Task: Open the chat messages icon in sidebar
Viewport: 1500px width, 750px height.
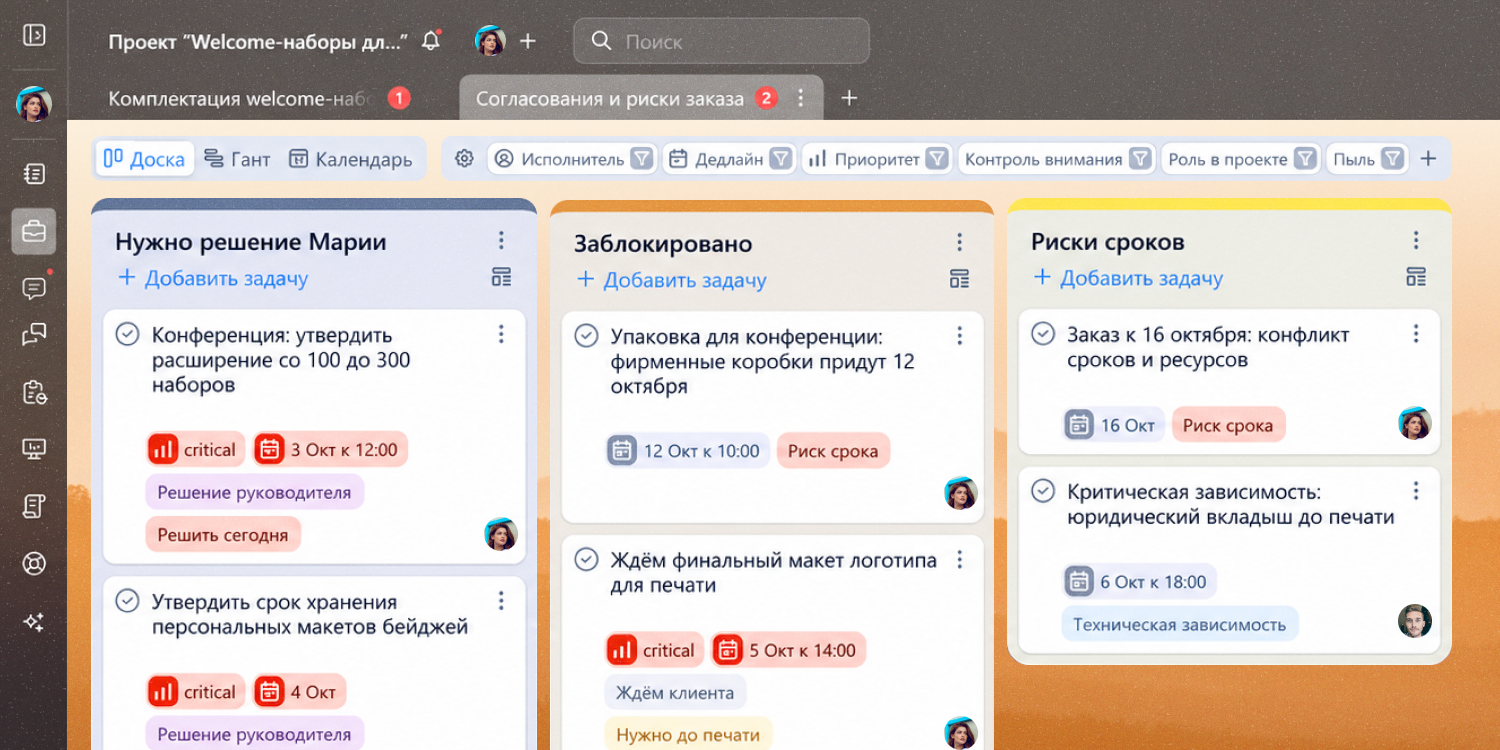Action: pos(34,289)
